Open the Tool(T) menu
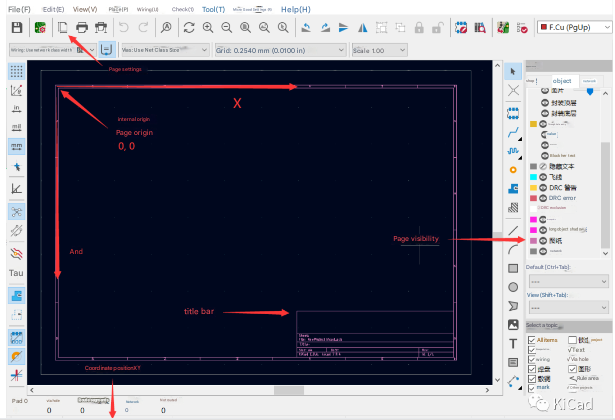 coord(213,8)
